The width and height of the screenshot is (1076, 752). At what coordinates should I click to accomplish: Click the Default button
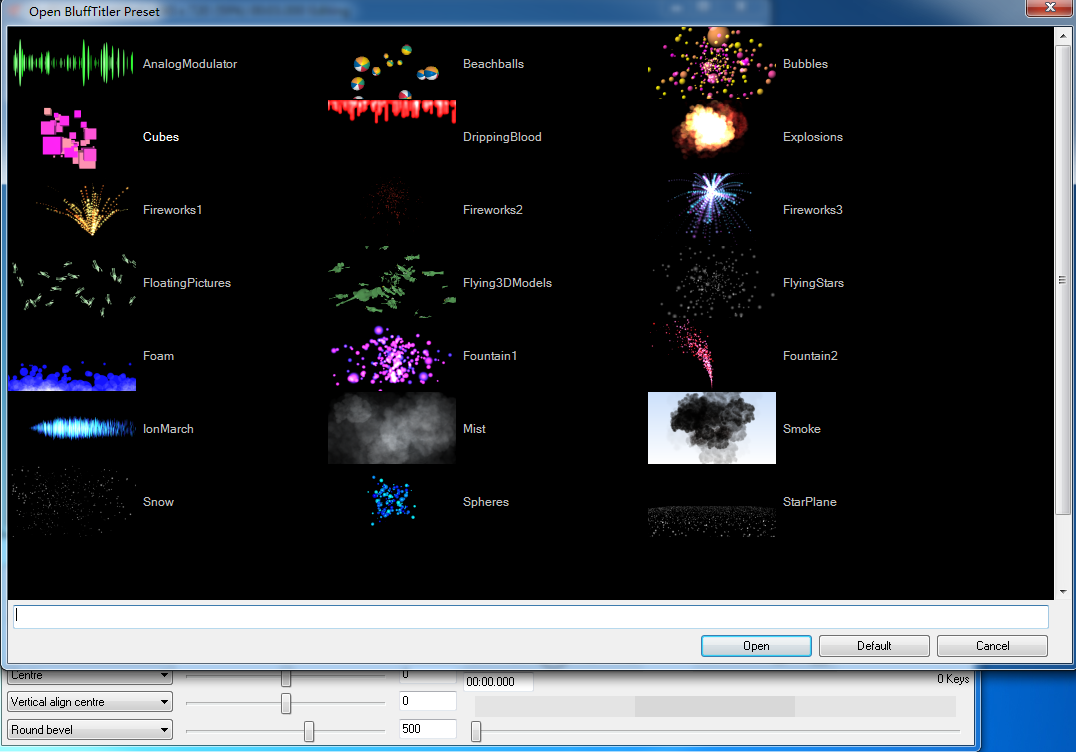pyautogui.click(x=874, y=646)
